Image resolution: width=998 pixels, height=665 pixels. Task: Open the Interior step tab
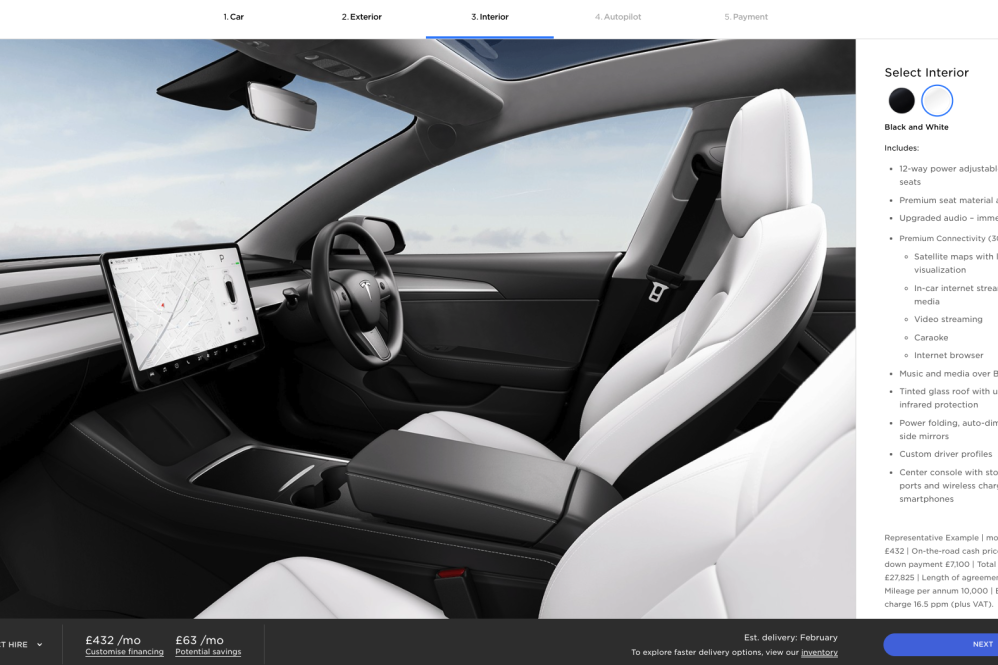coord(489,17)
